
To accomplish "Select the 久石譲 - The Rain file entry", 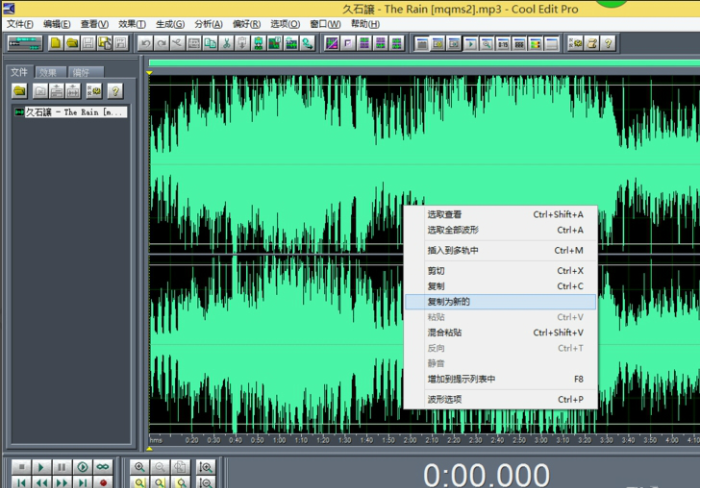I will (75, 113).
